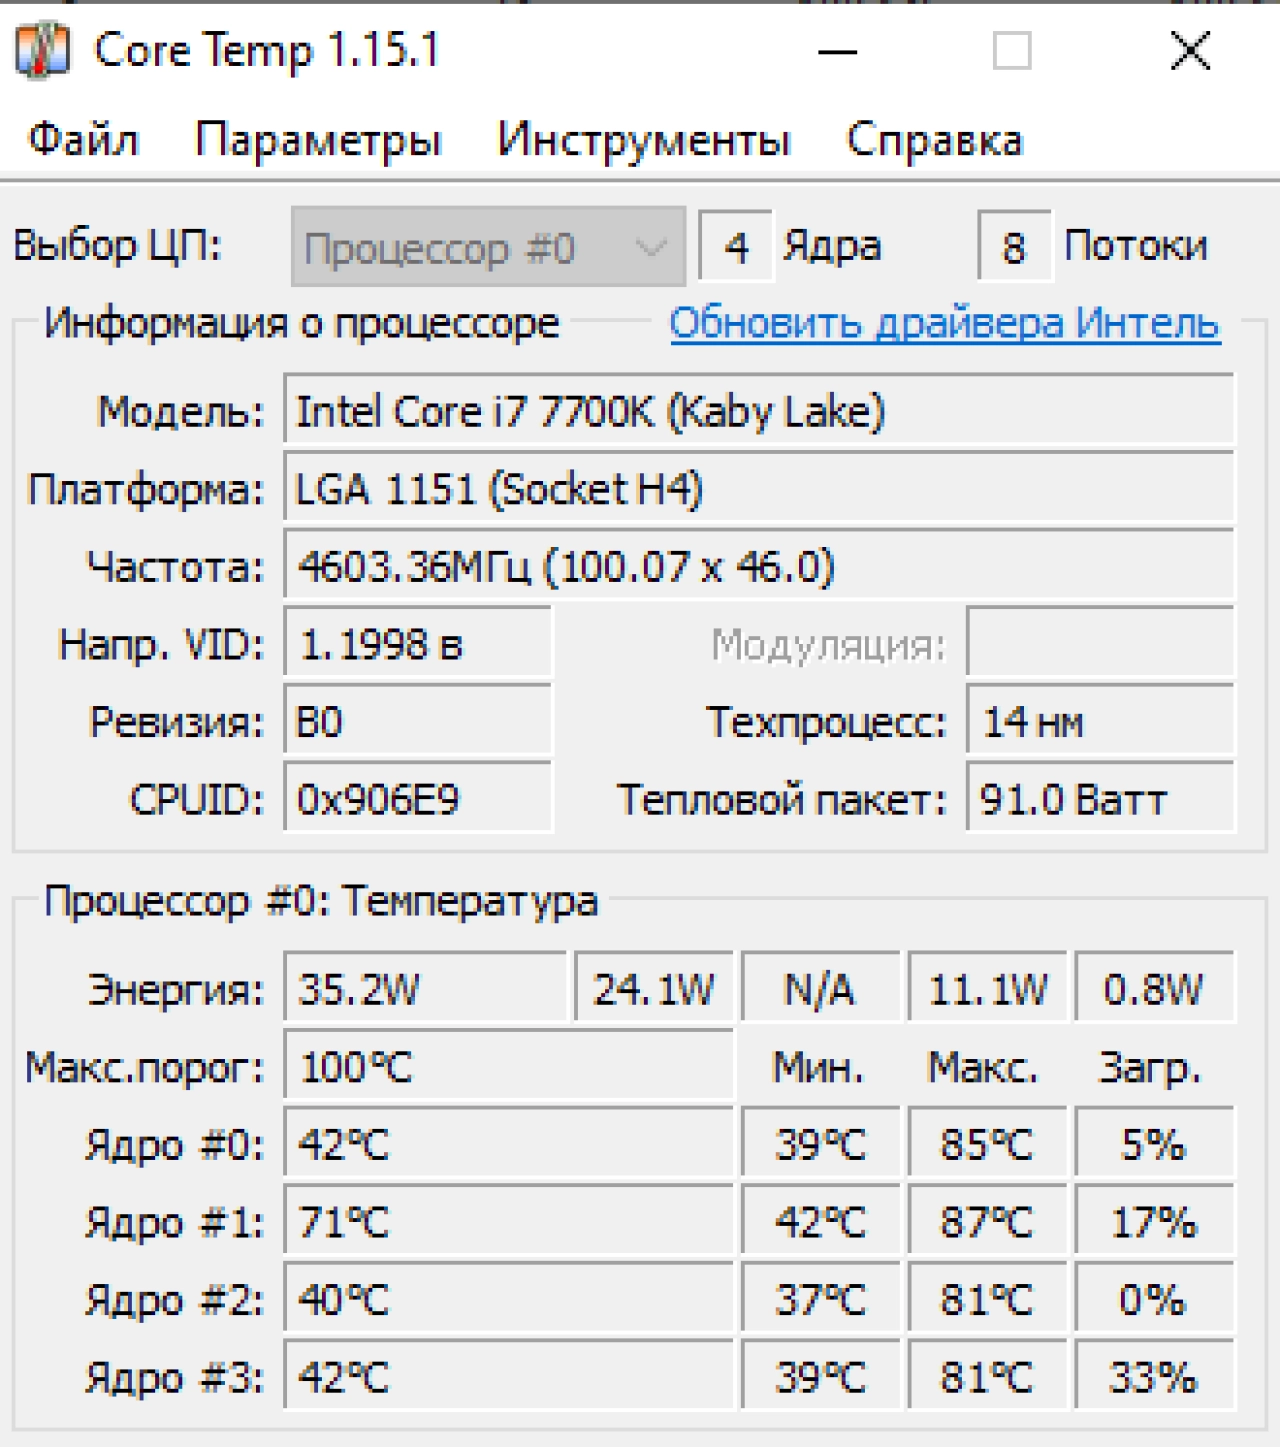1280x1447 pixels.
Task: Click the VID voltage value 1.1998 в
Action: click(x=418, y=643)
